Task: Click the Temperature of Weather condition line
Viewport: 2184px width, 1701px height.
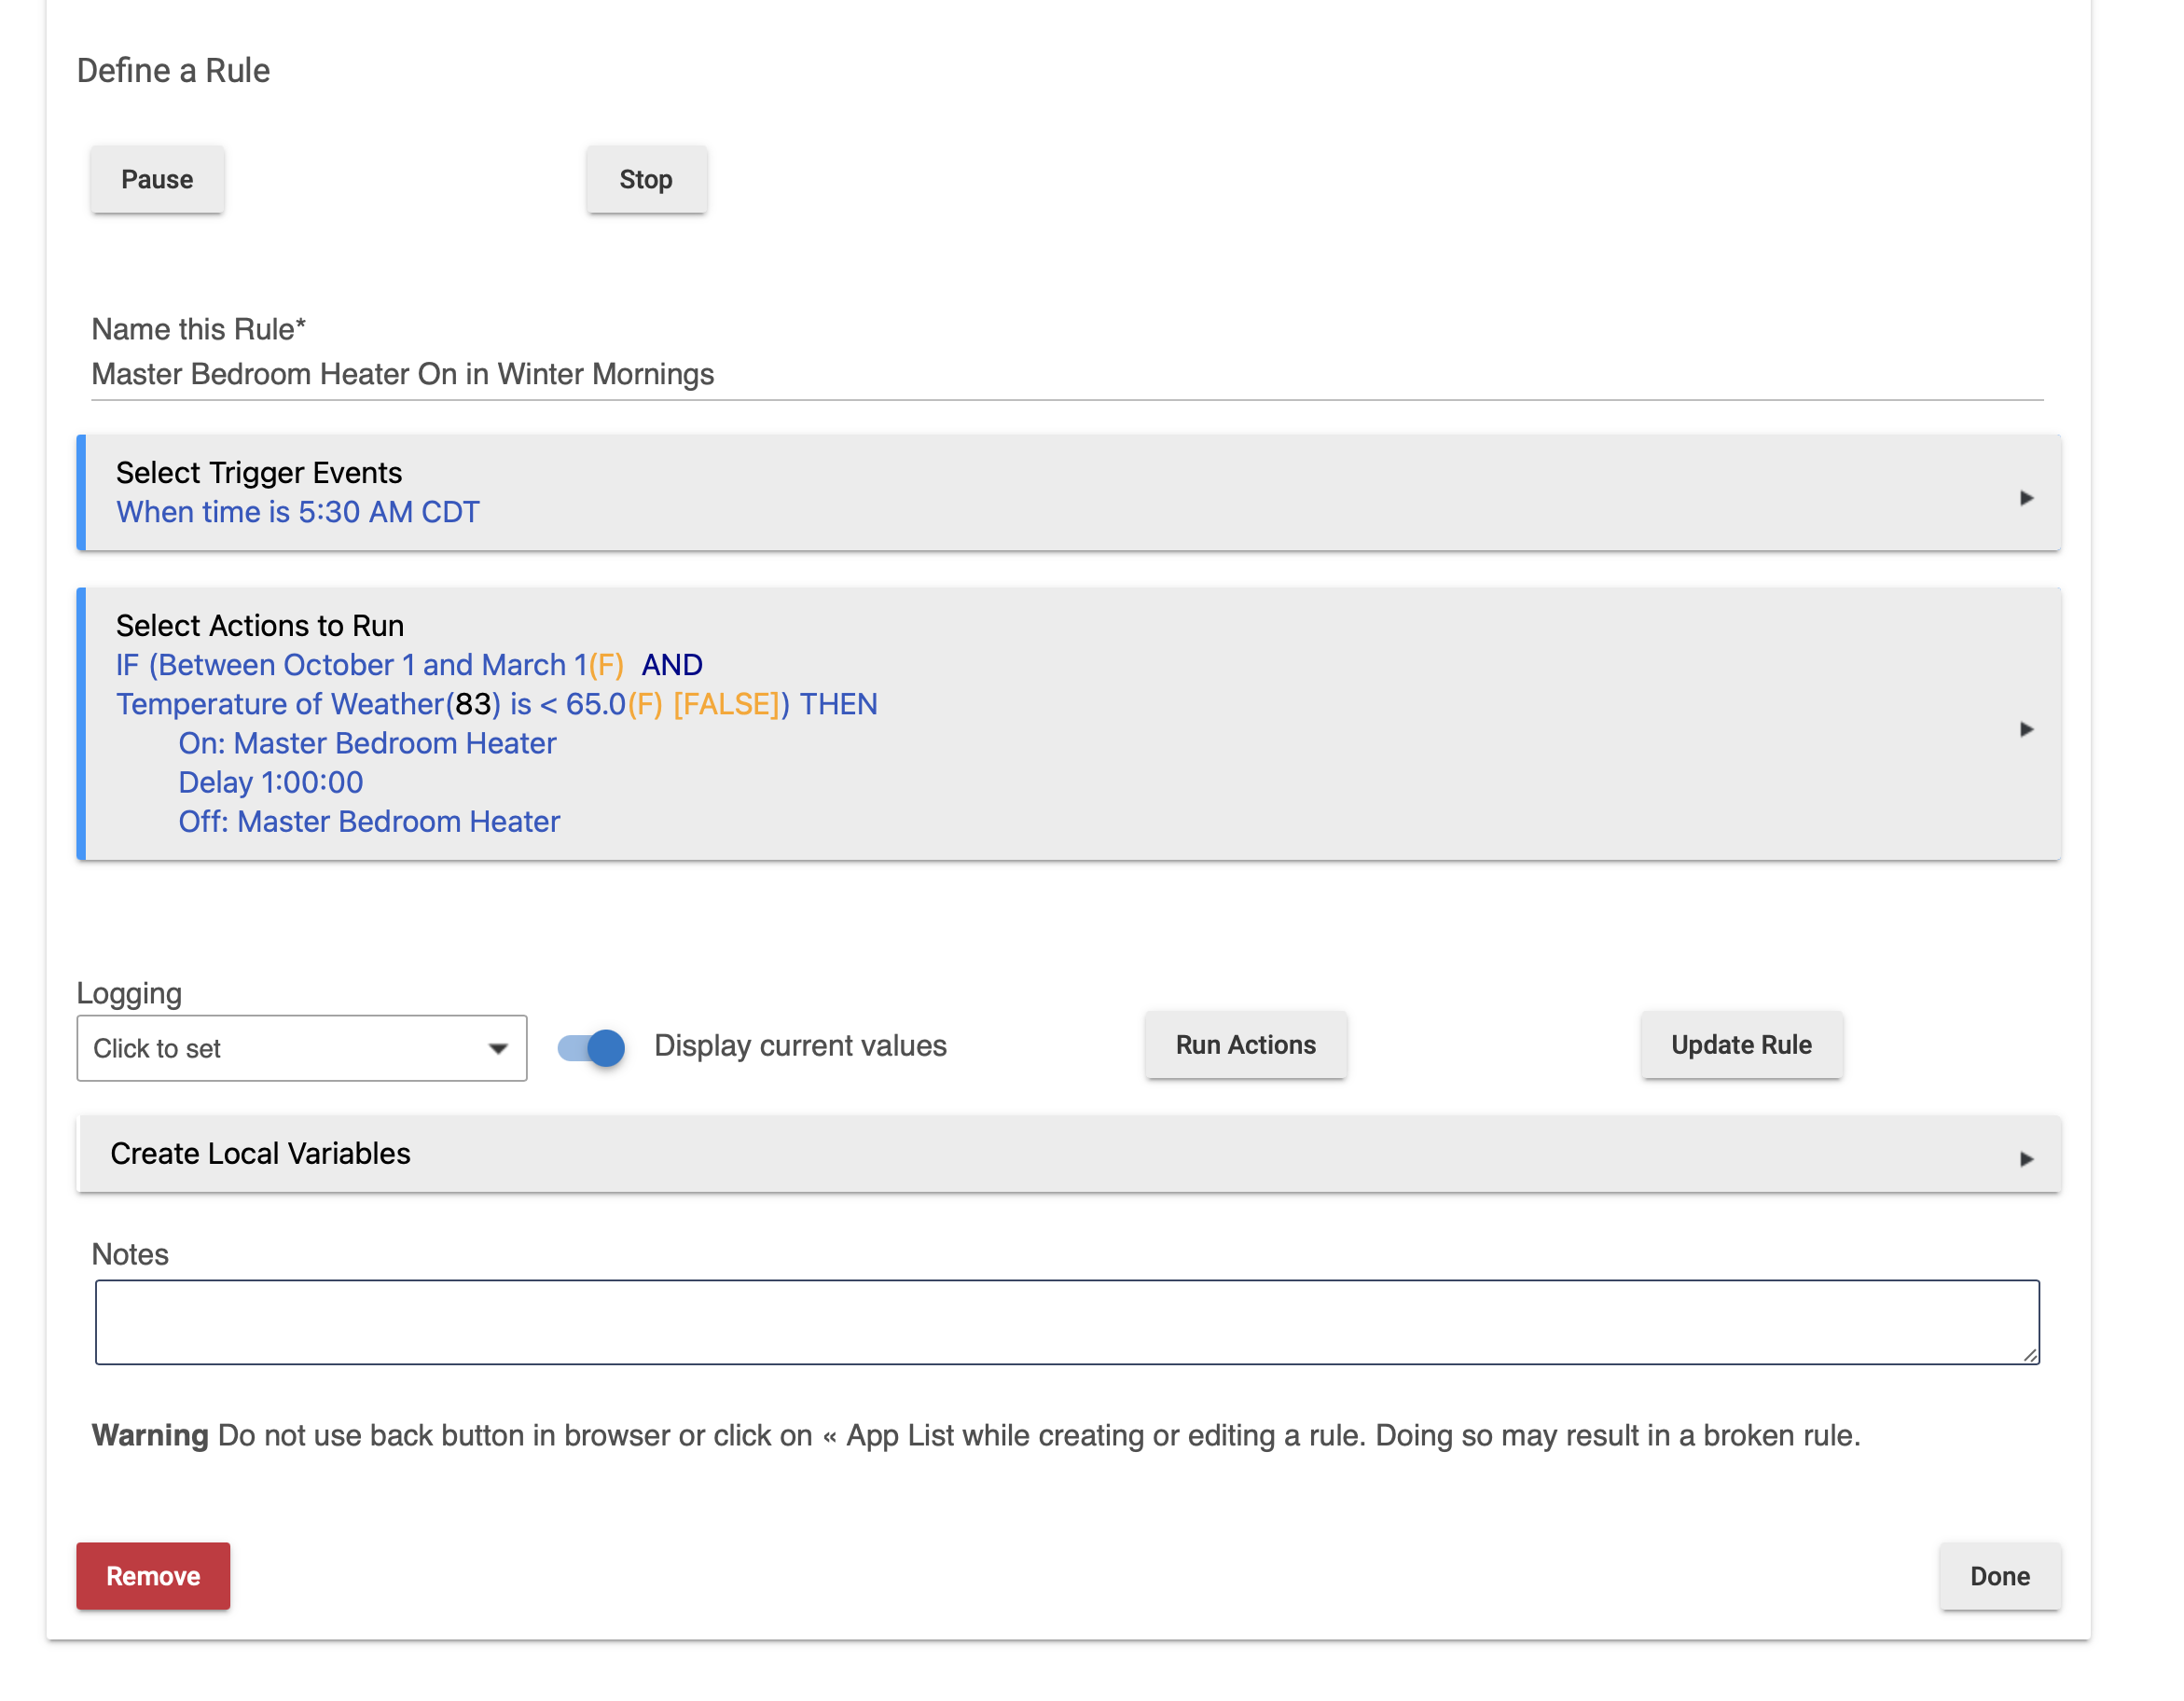Action: [x=496, y=704]
